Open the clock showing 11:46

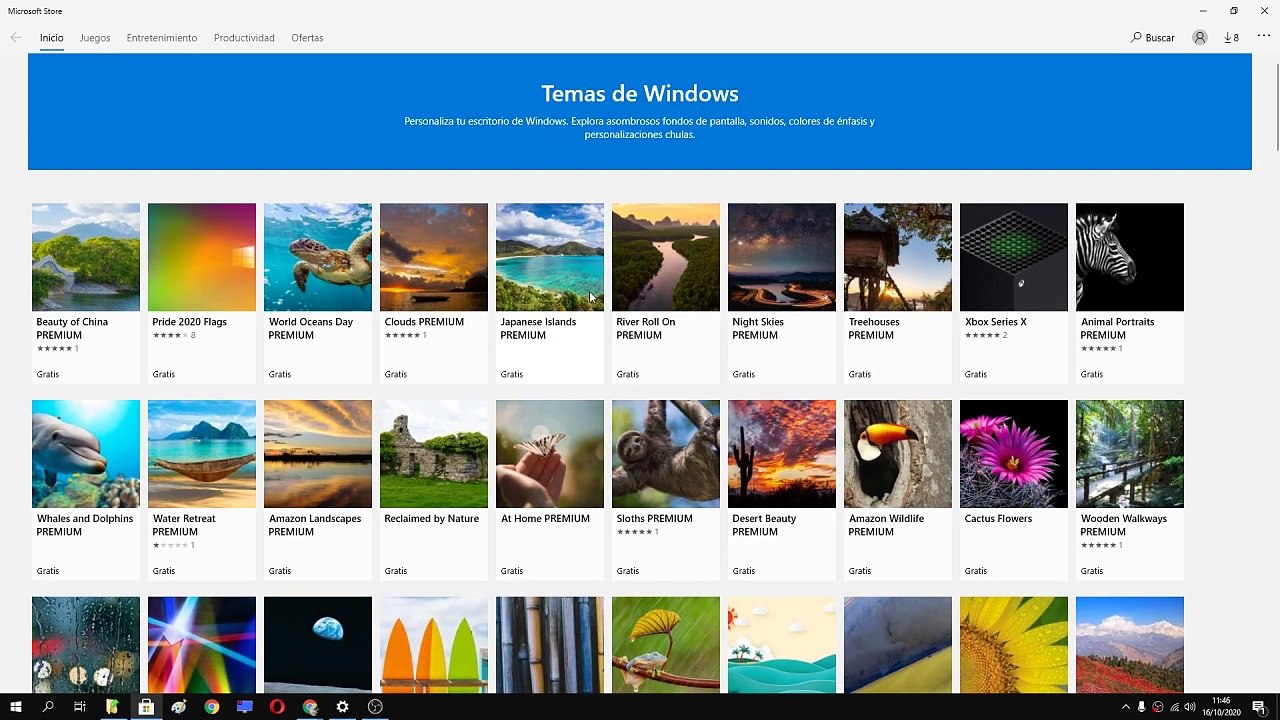[1221, 707]
